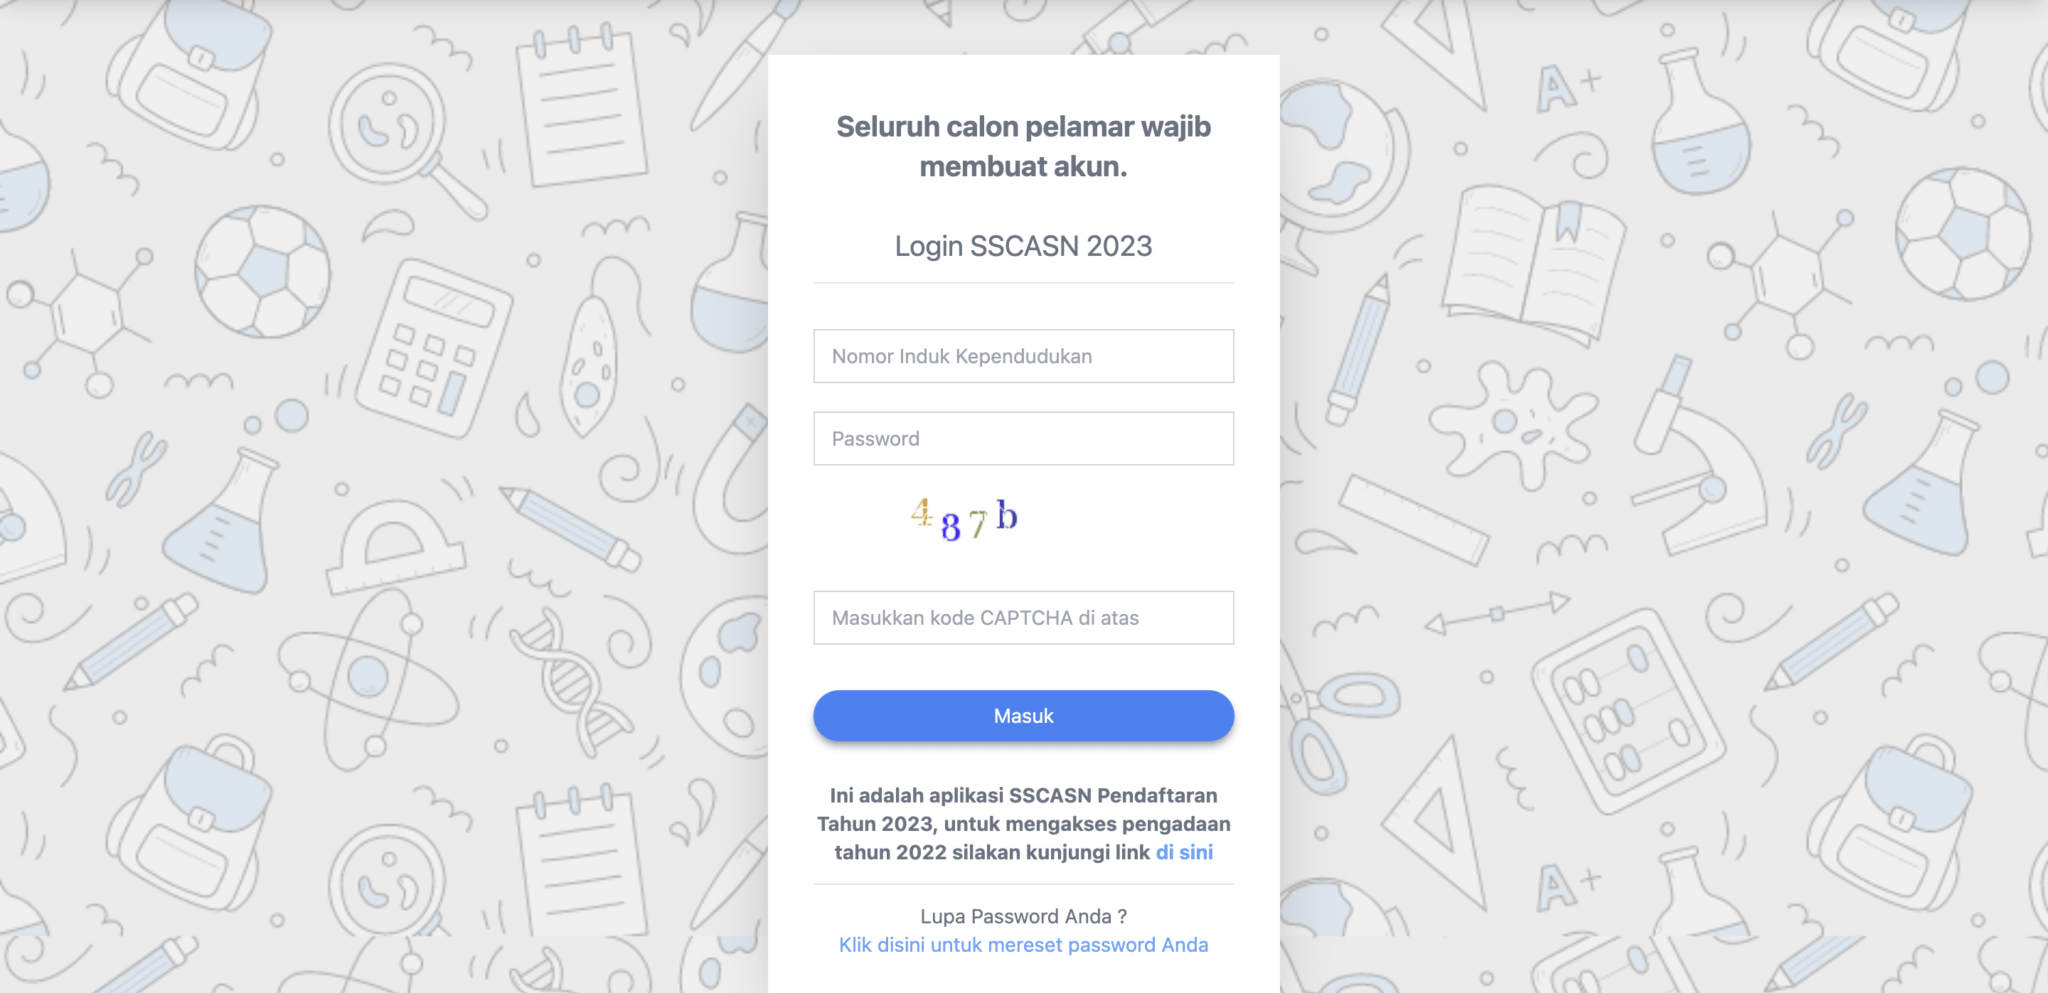Click the atom orbit doodle
The image size is (2048, 993).
(x=367, y=678)
